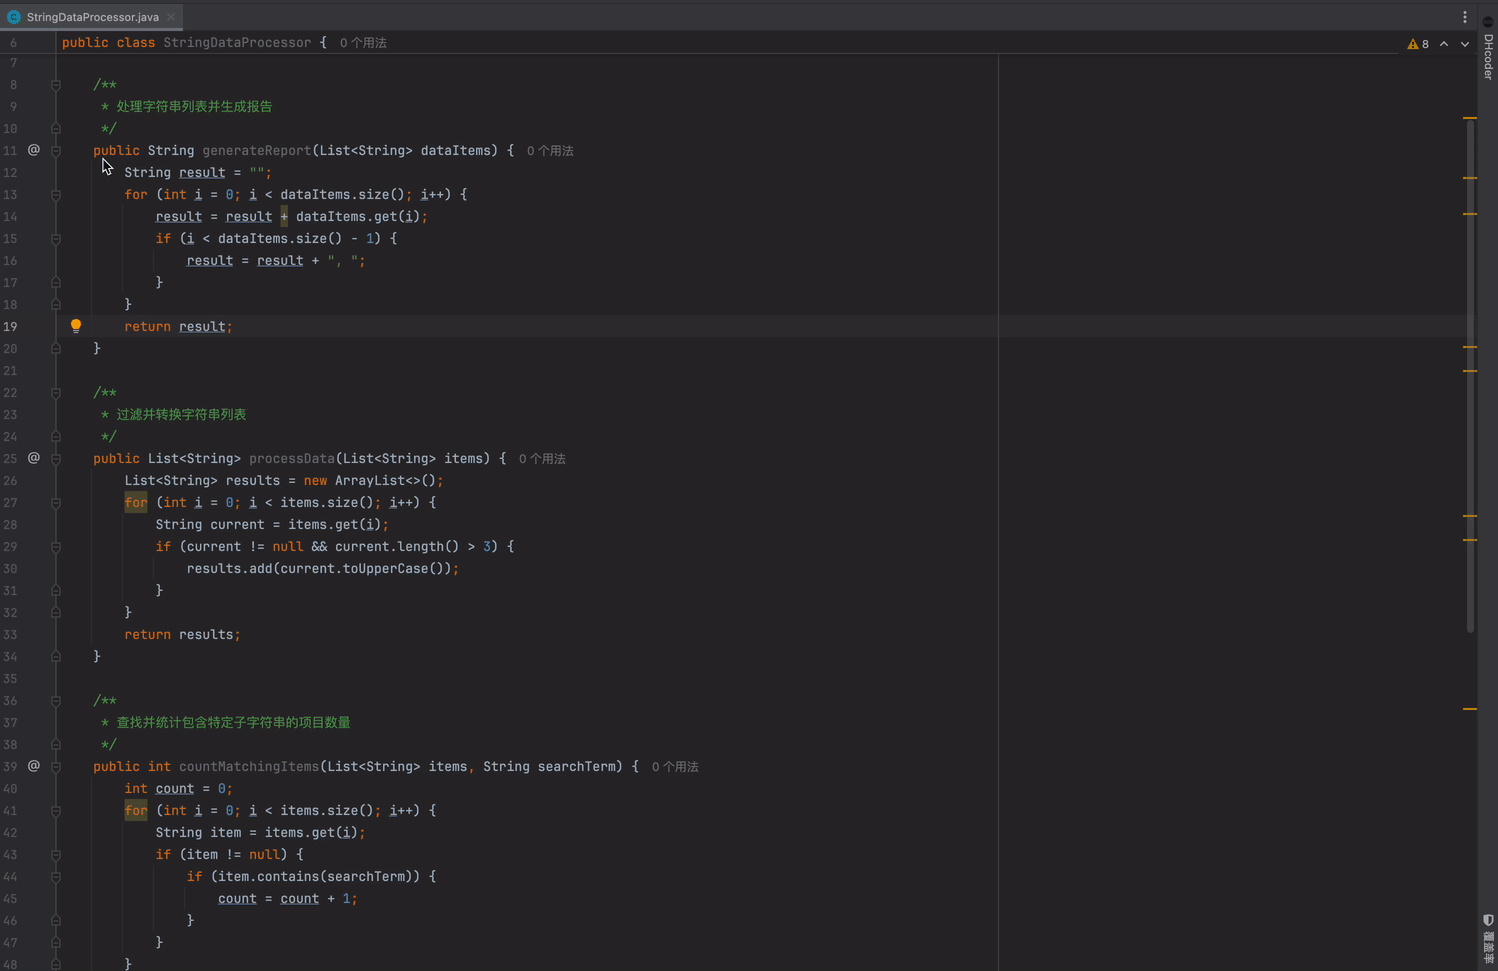The width and height of the screenshot is (1498, 971).
Task: Select the StringDataProcessor.java editor tab
Action: (x=91, y=17)
